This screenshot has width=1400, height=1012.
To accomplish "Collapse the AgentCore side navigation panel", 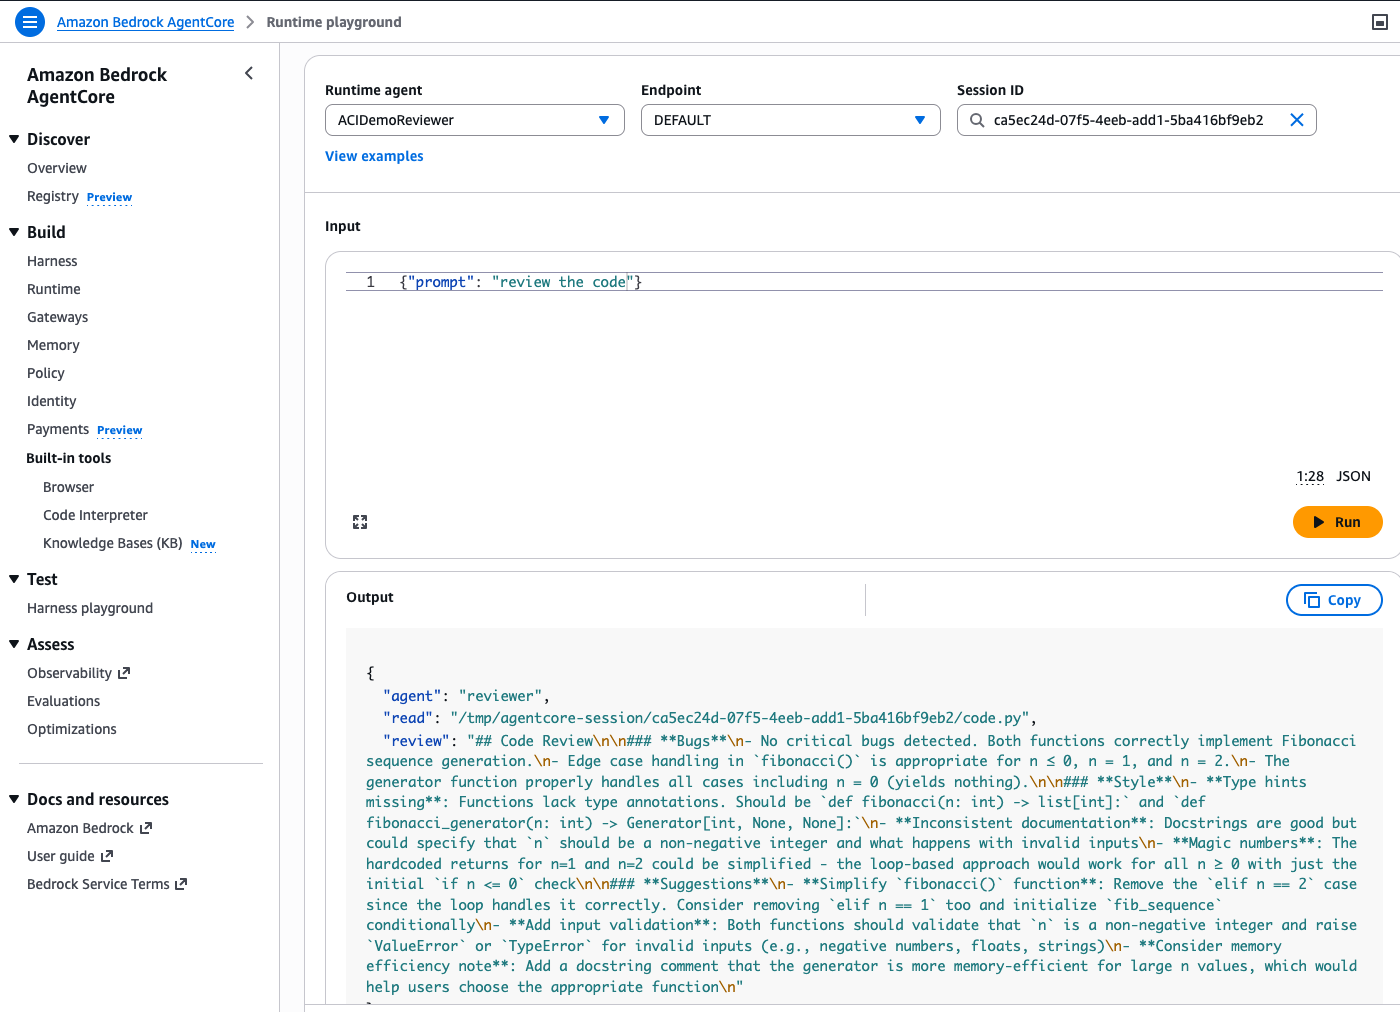I will tap(249, 73).
